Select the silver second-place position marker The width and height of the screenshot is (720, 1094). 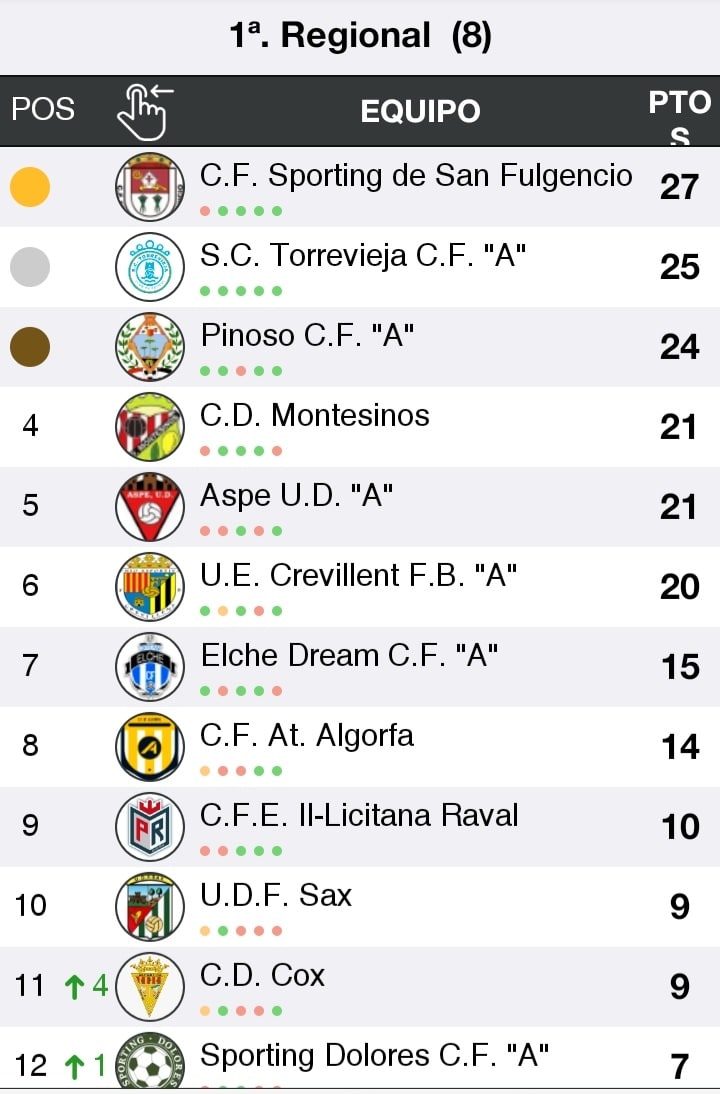click(30, 267)
